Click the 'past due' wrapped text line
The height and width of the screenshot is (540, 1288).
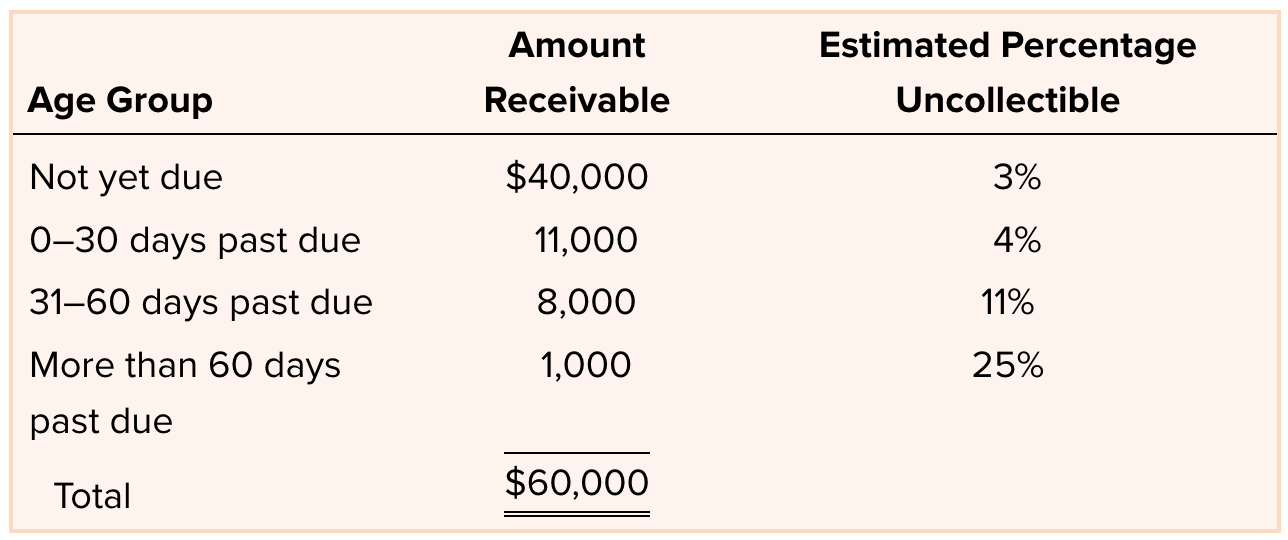pyautogui.click(x=101, y=421)
